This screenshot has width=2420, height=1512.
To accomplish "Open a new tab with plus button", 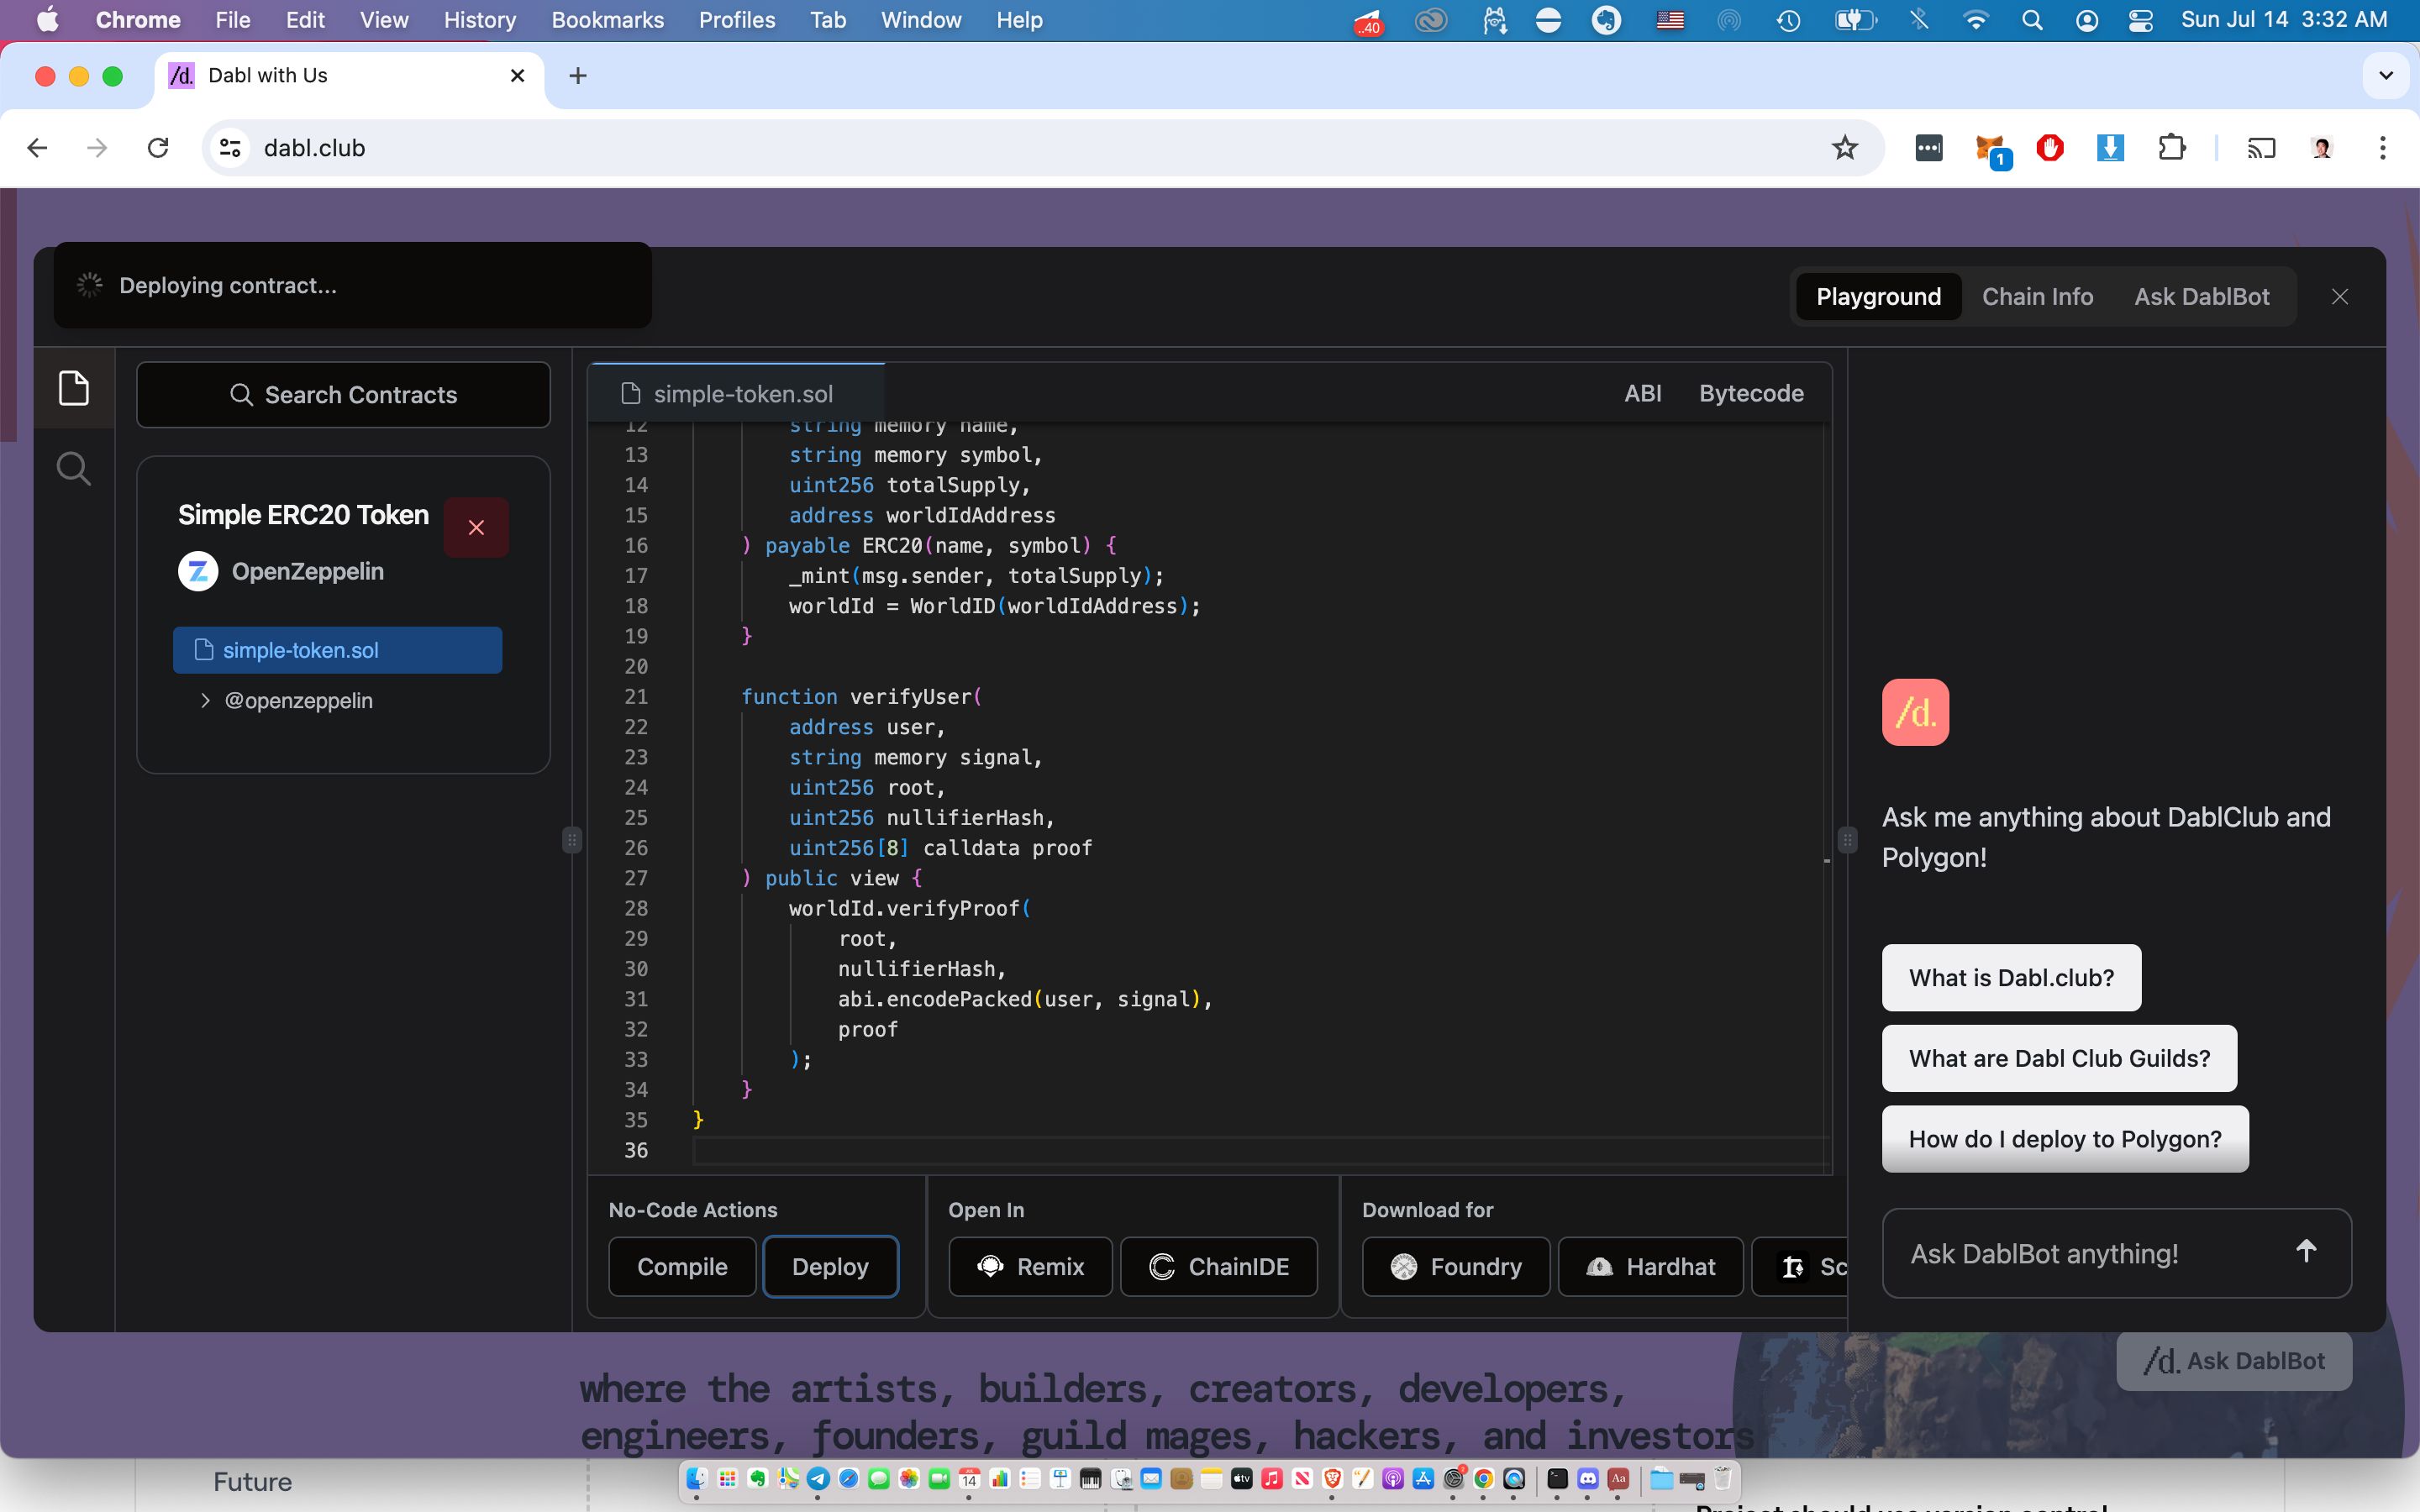I will [x=577, y=75].
